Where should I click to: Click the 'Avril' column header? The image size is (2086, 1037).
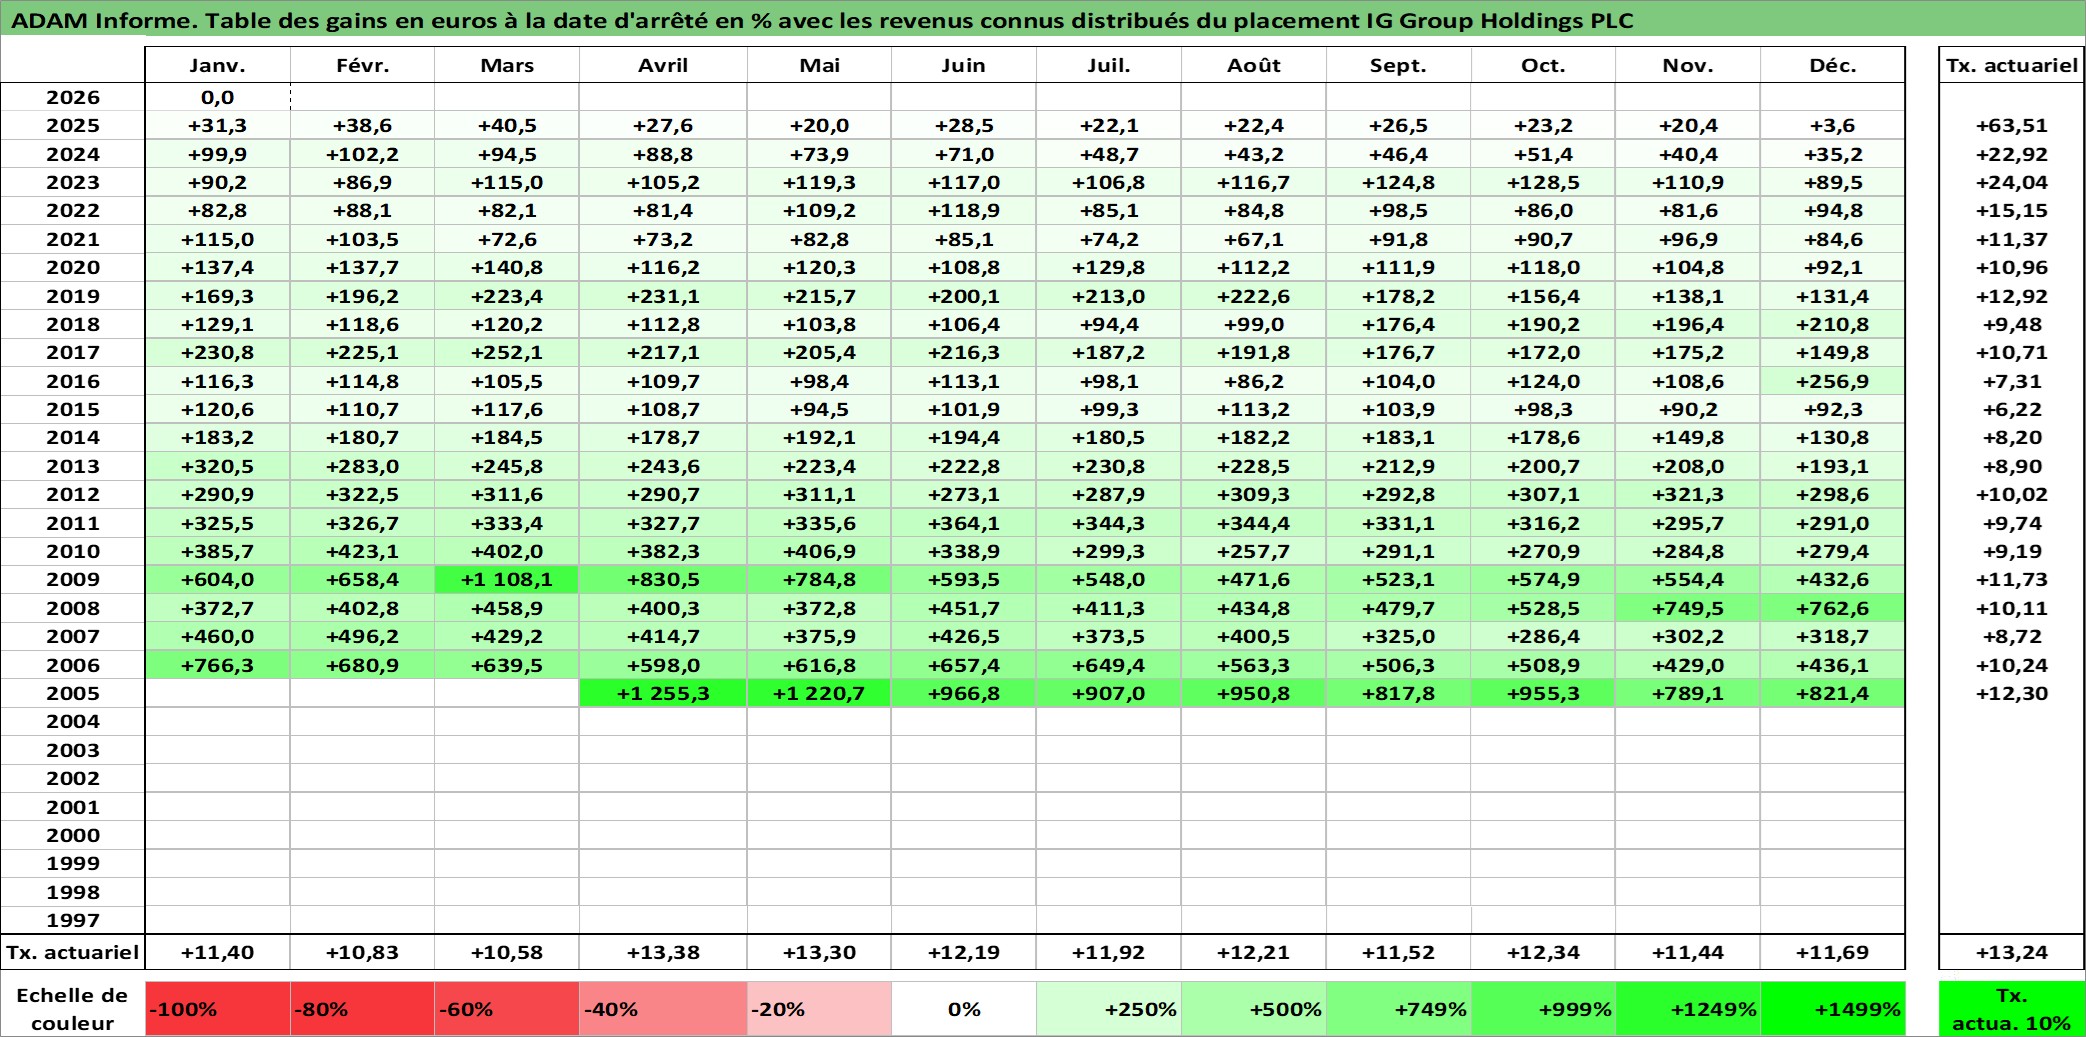(x=663, y=65)
